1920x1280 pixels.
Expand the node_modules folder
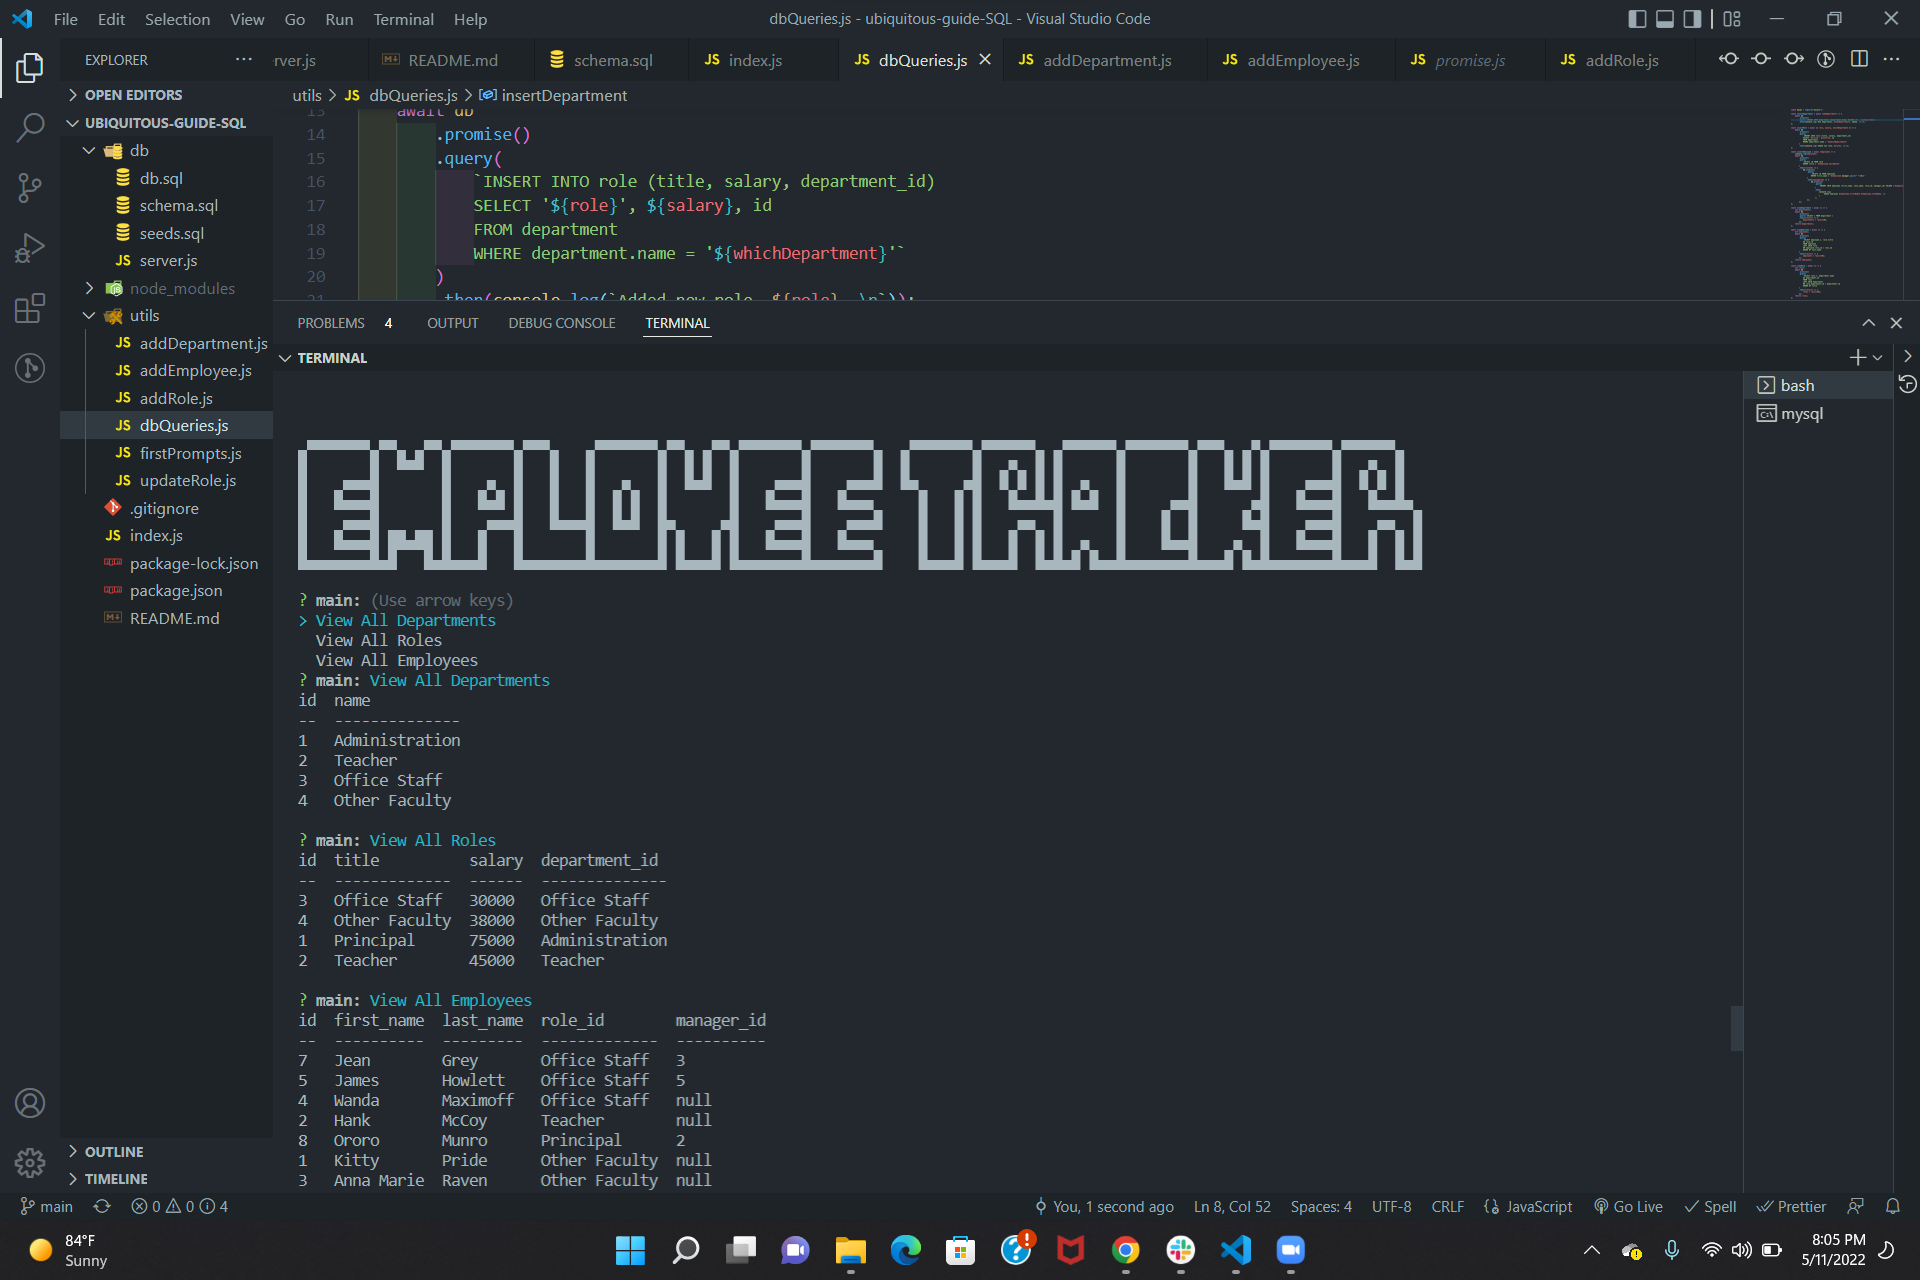tap(181, 288)
